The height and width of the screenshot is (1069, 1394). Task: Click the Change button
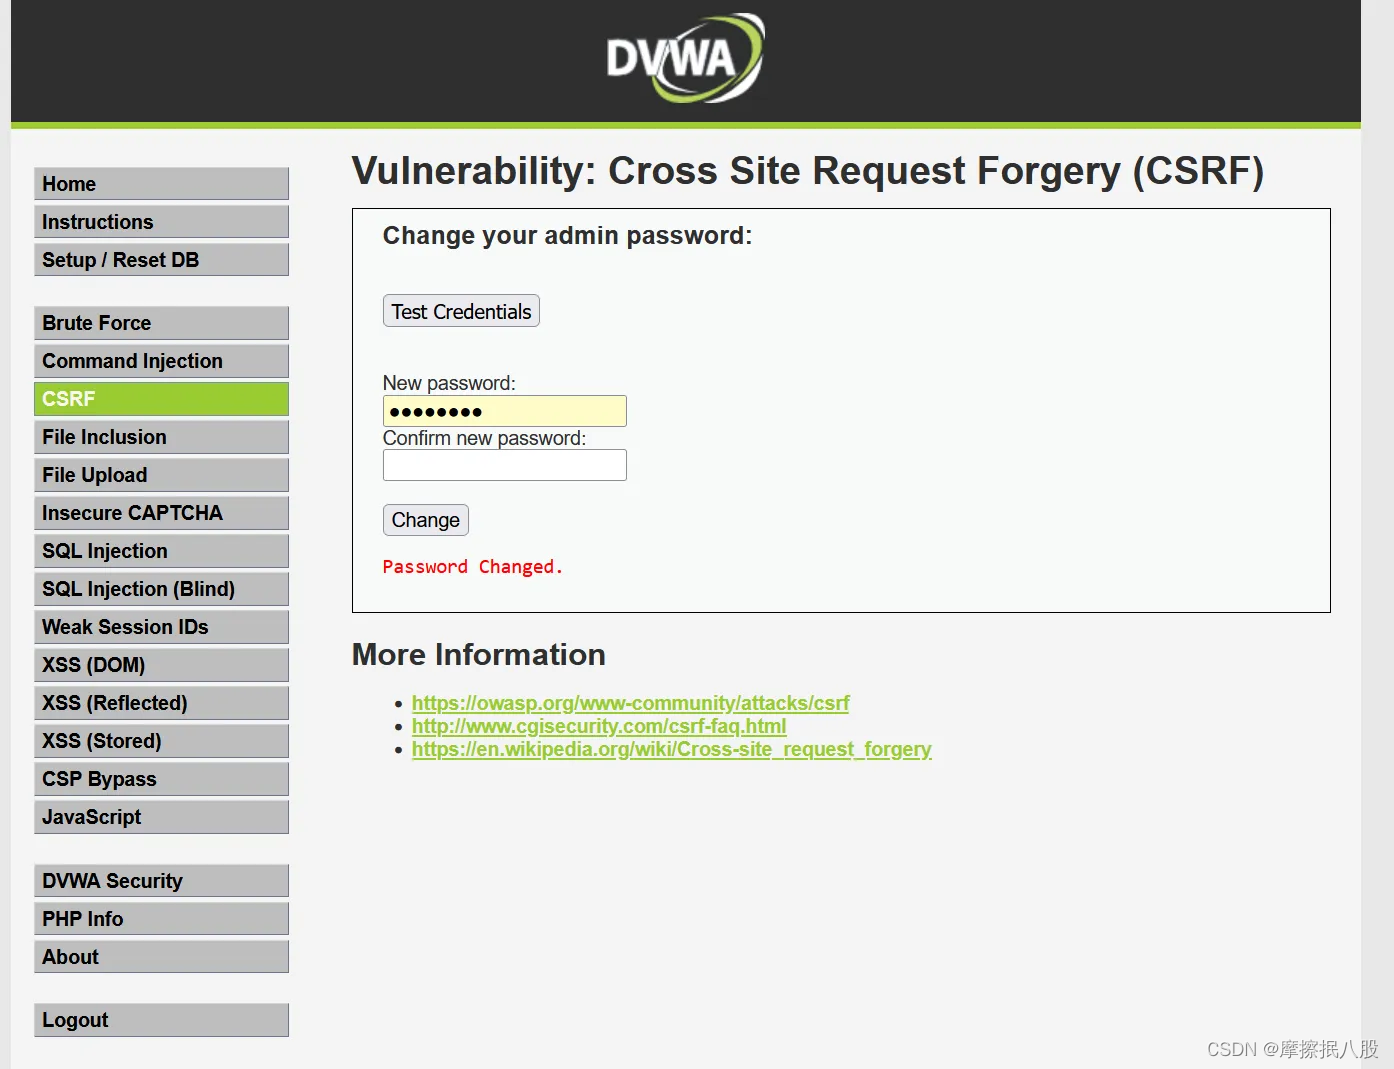425,519
